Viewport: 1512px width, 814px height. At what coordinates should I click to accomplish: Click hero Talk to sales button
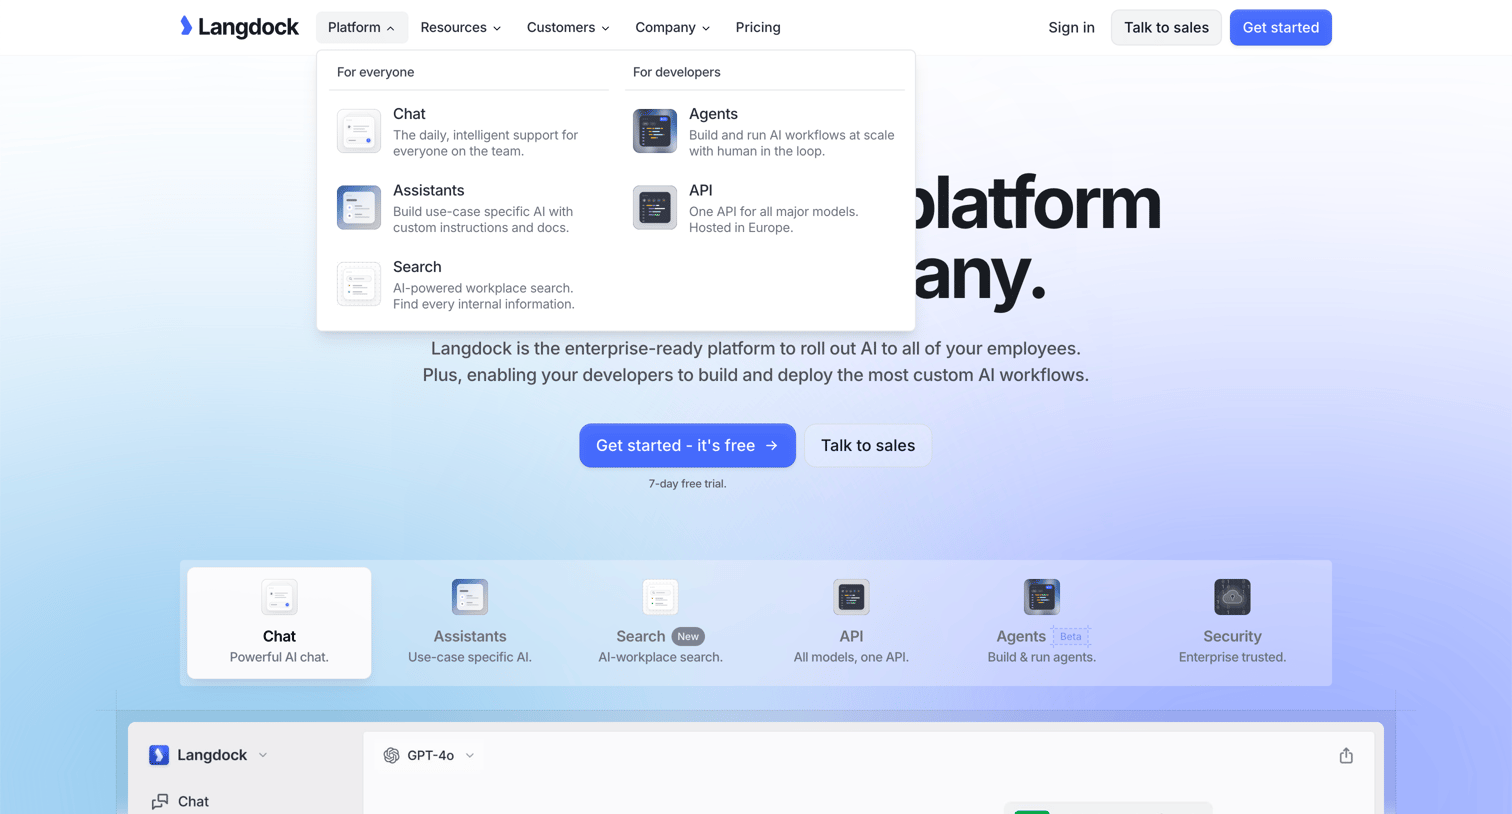click(x=868, y=446)
